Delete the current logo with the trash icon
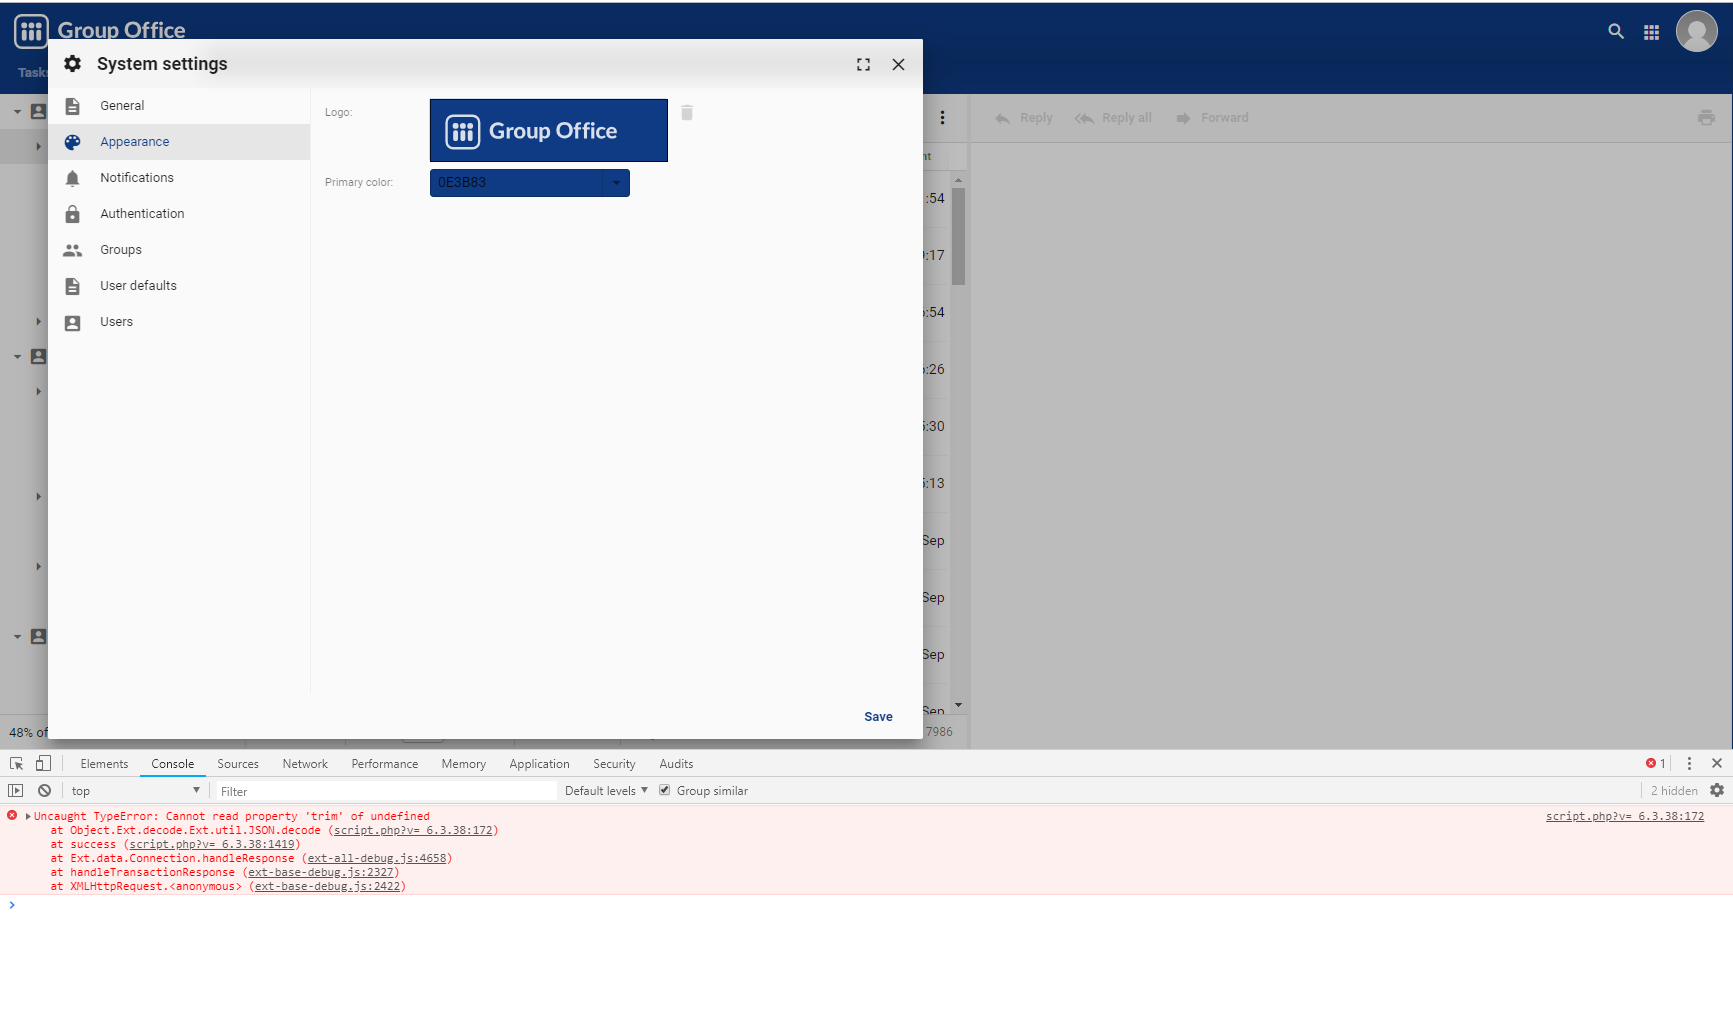The image size is (1733, 1018). (x=687, y=113)
